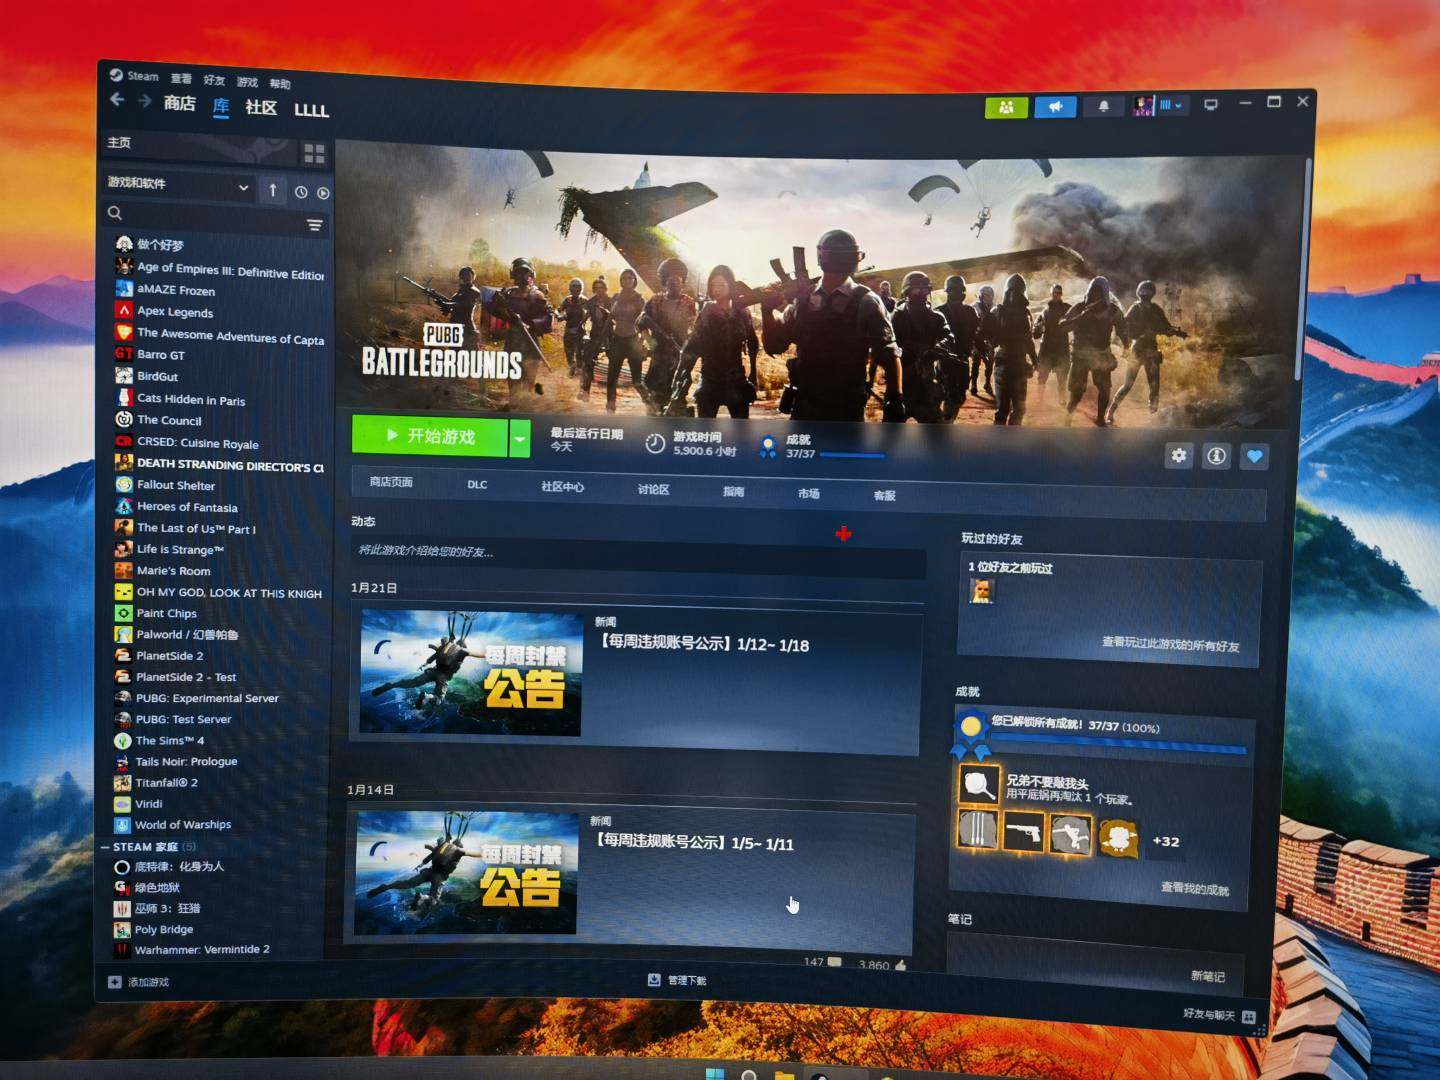Toggle the favorite heart button
1440x1080 pixels.
(1254, 457)
